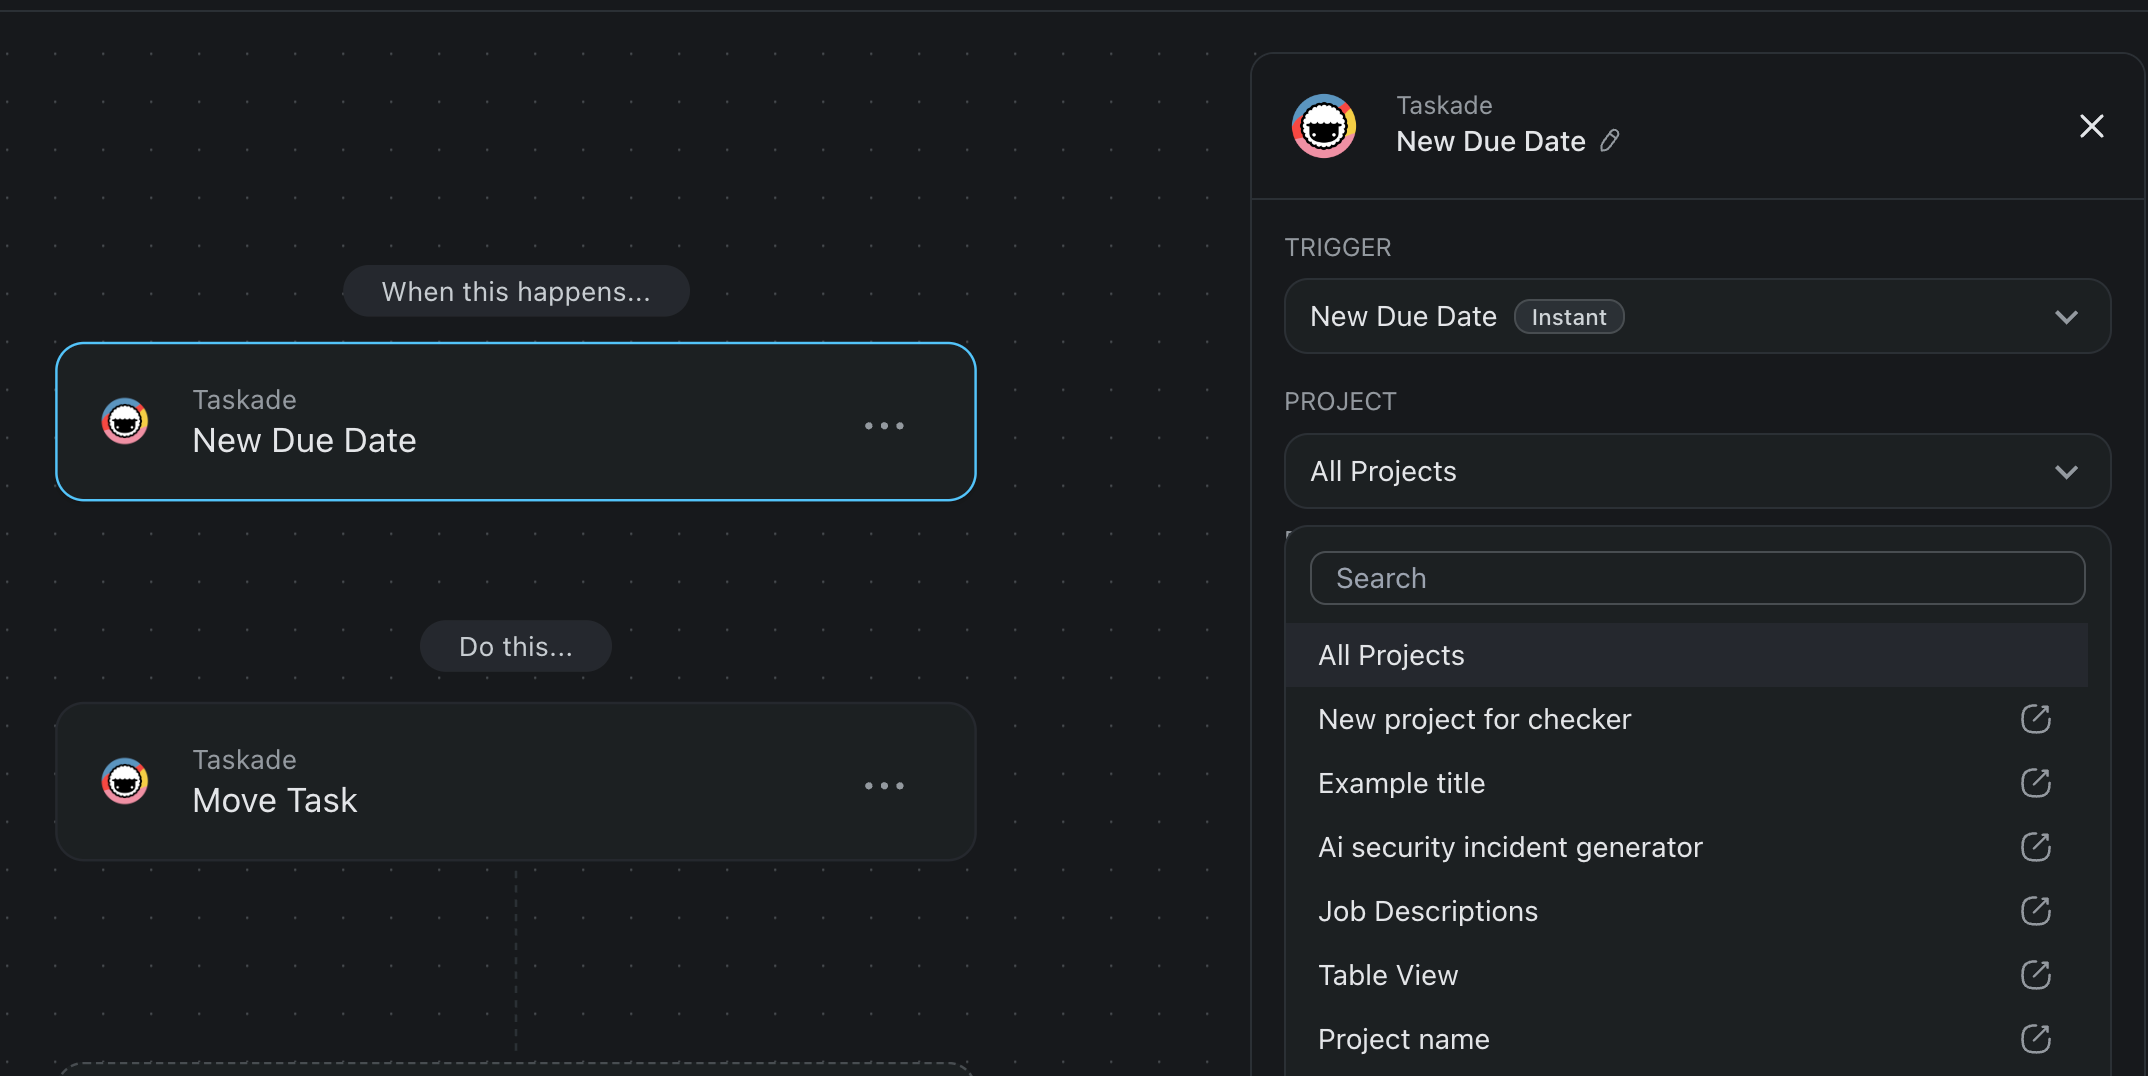The image size is (2148, 1076).
Task: Expand the Trigger dropdown showing New Due Date
Action: (x=1697, y=316)
